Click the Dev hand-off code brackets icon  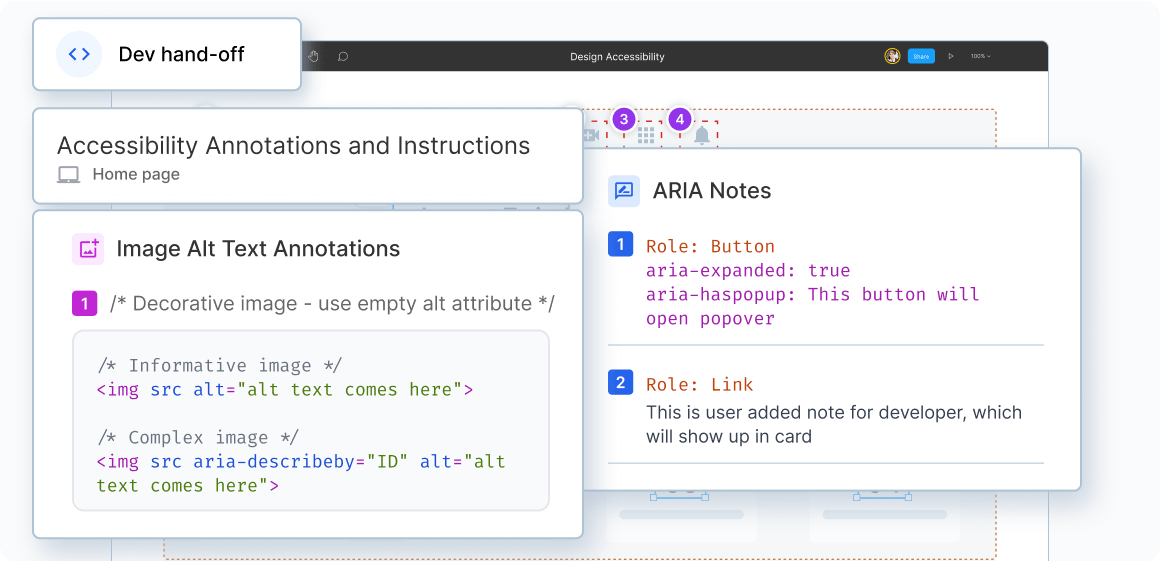coord(79,54)
